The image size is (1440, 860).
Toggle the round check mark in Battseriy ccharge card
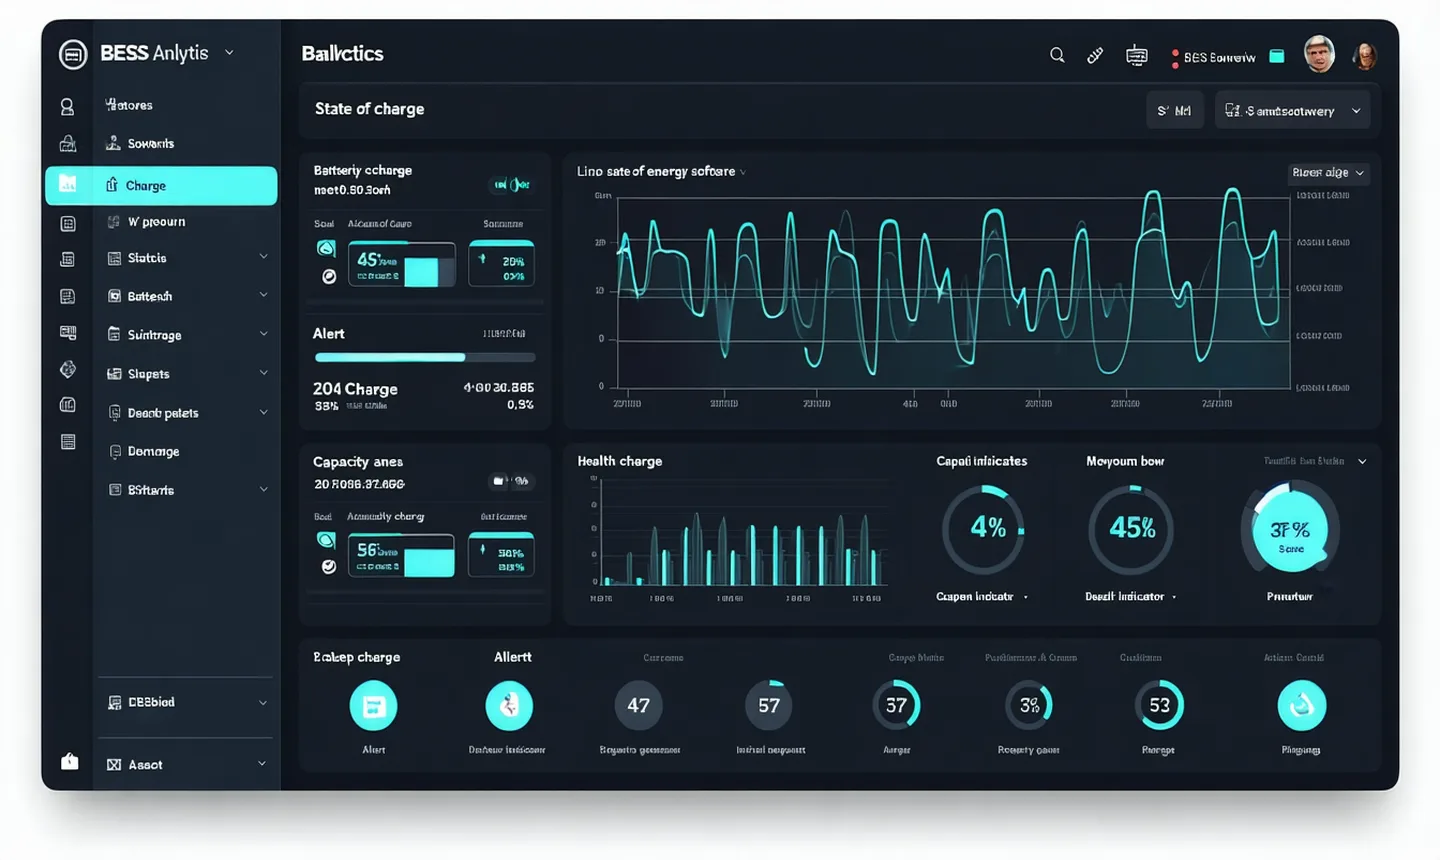pos(328,276)
